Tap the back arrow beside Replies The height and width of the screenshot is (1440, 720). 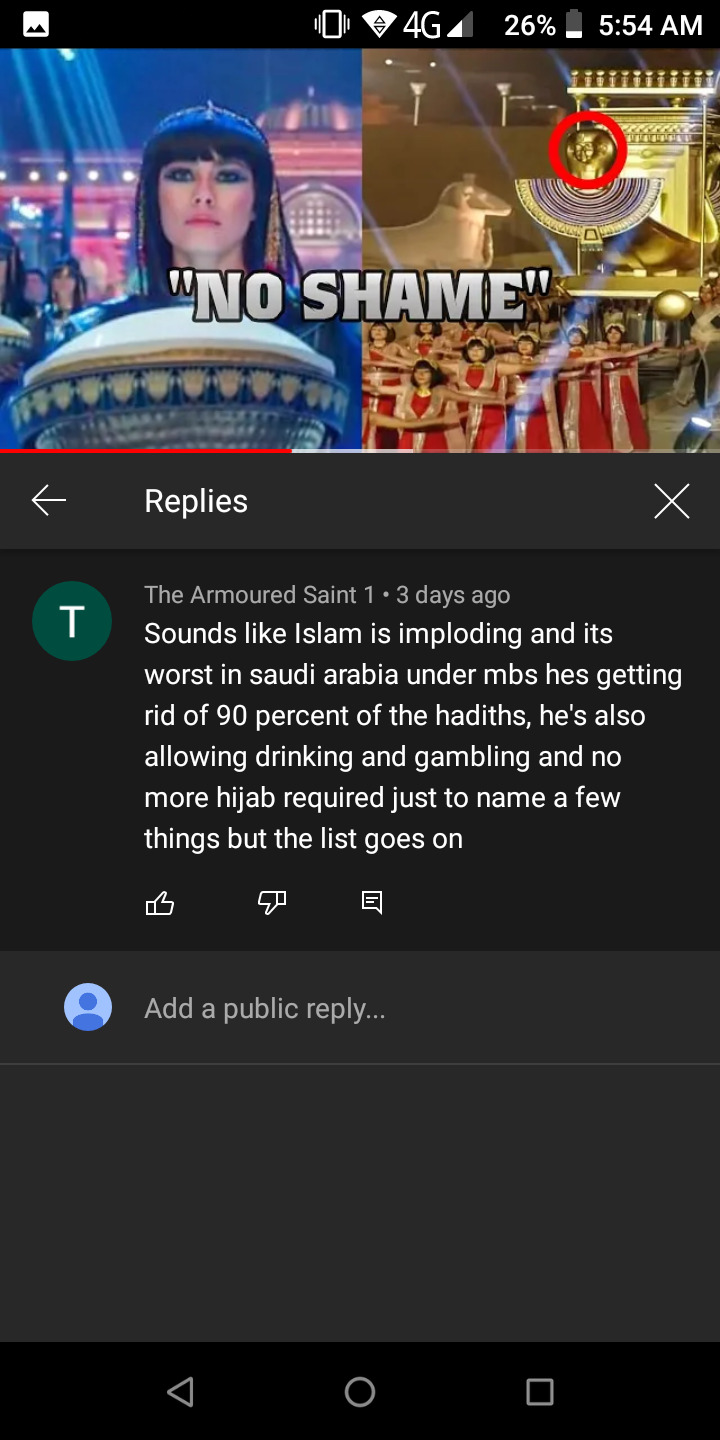click(x=48, y=500)
